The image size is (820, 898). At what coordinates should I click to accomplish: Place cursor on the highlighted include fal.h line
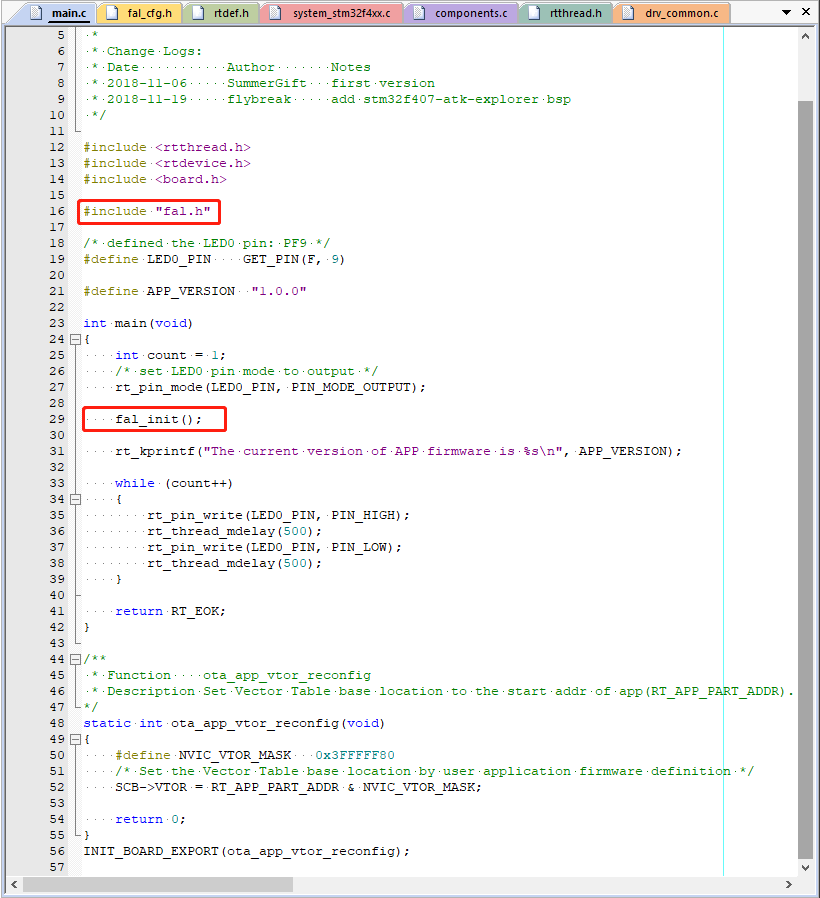click(x=148, y=211)
